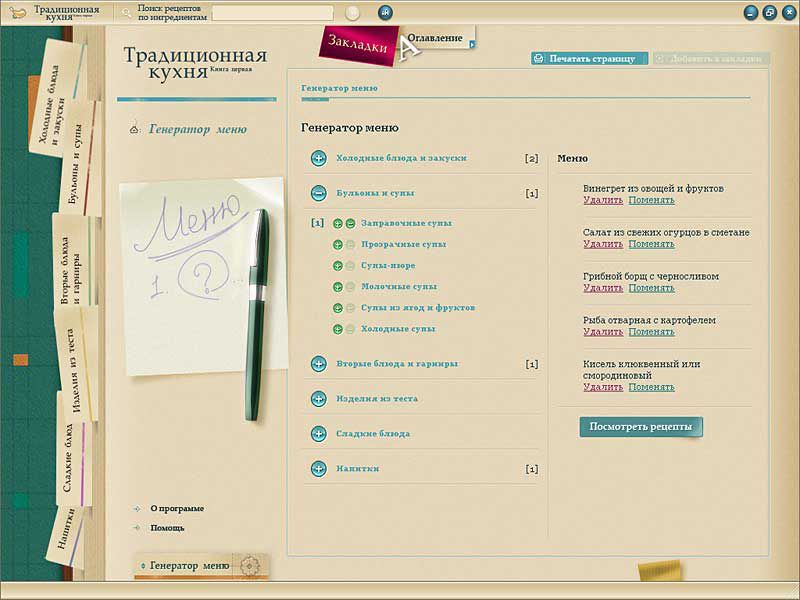This screenshot has width=800, height=600.
Task: Add one Супы-пюре with green plus
Action: coord(338,265)
